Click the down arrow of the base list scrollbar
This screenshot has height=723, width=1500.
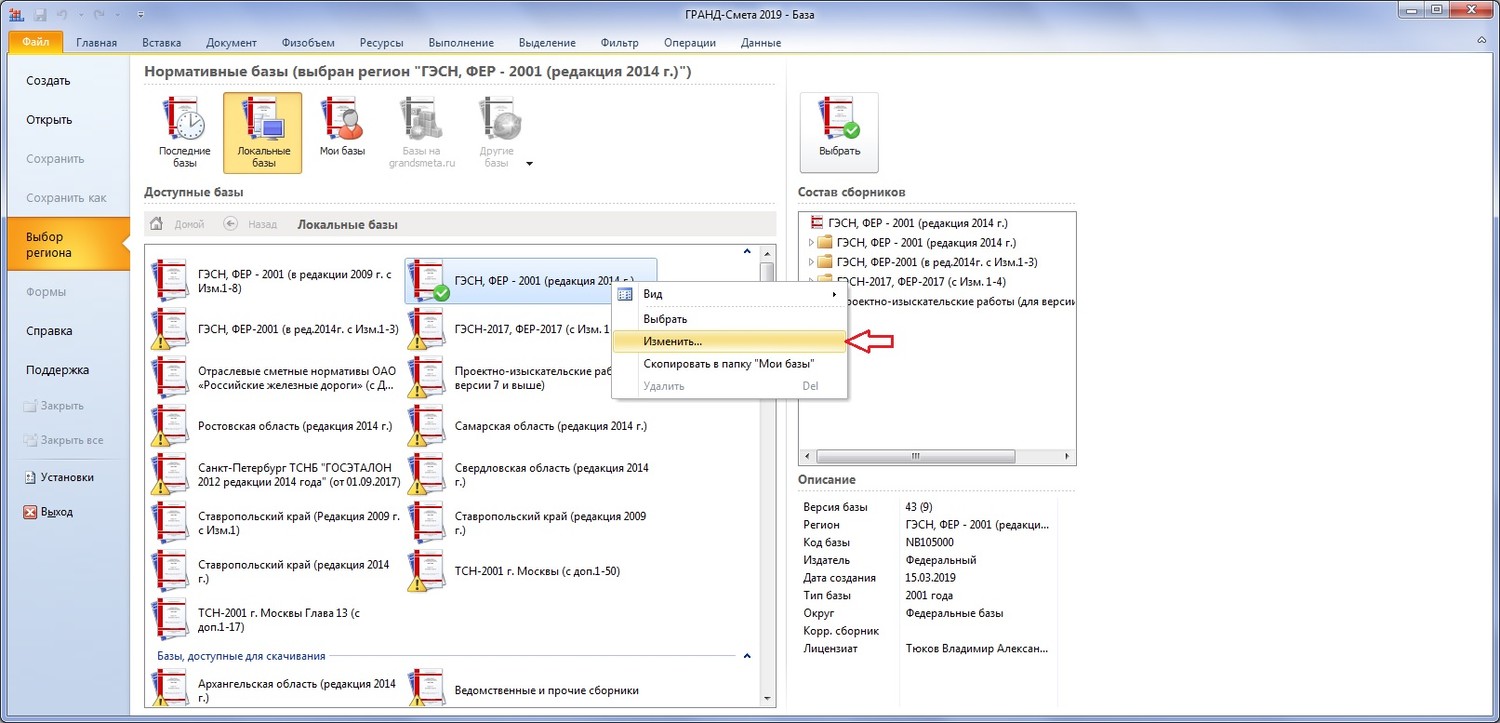[x=767, y=699]
